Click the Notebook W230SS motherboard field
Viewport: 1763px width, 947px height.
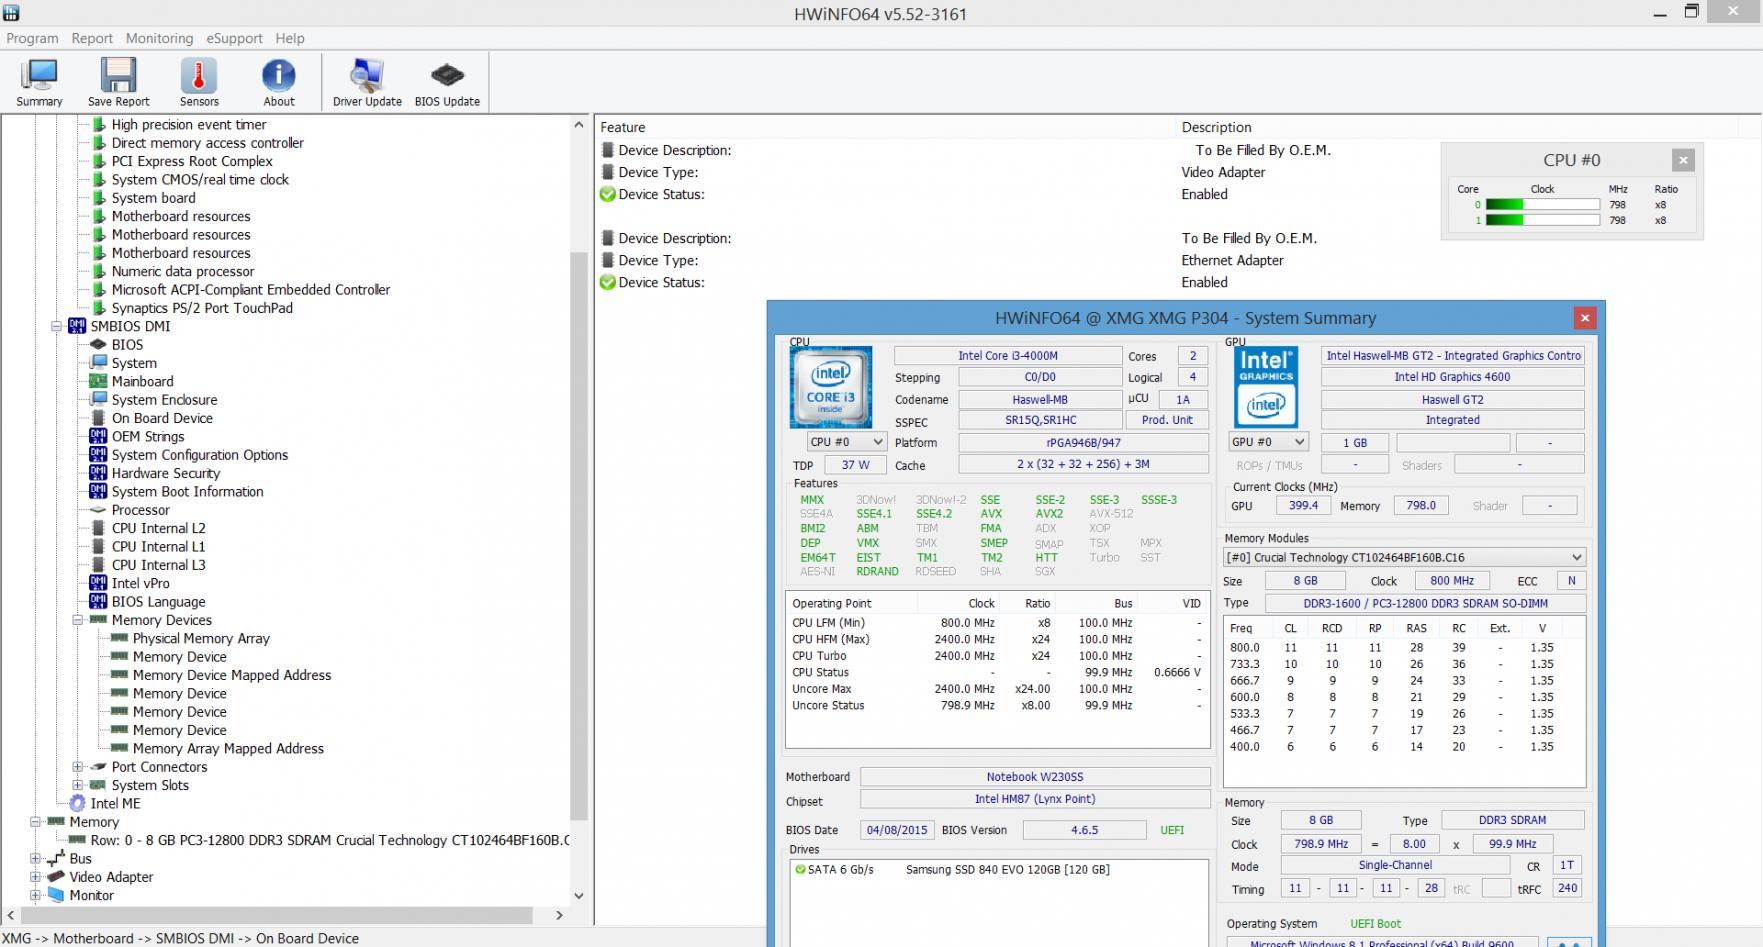(1035, 777)
